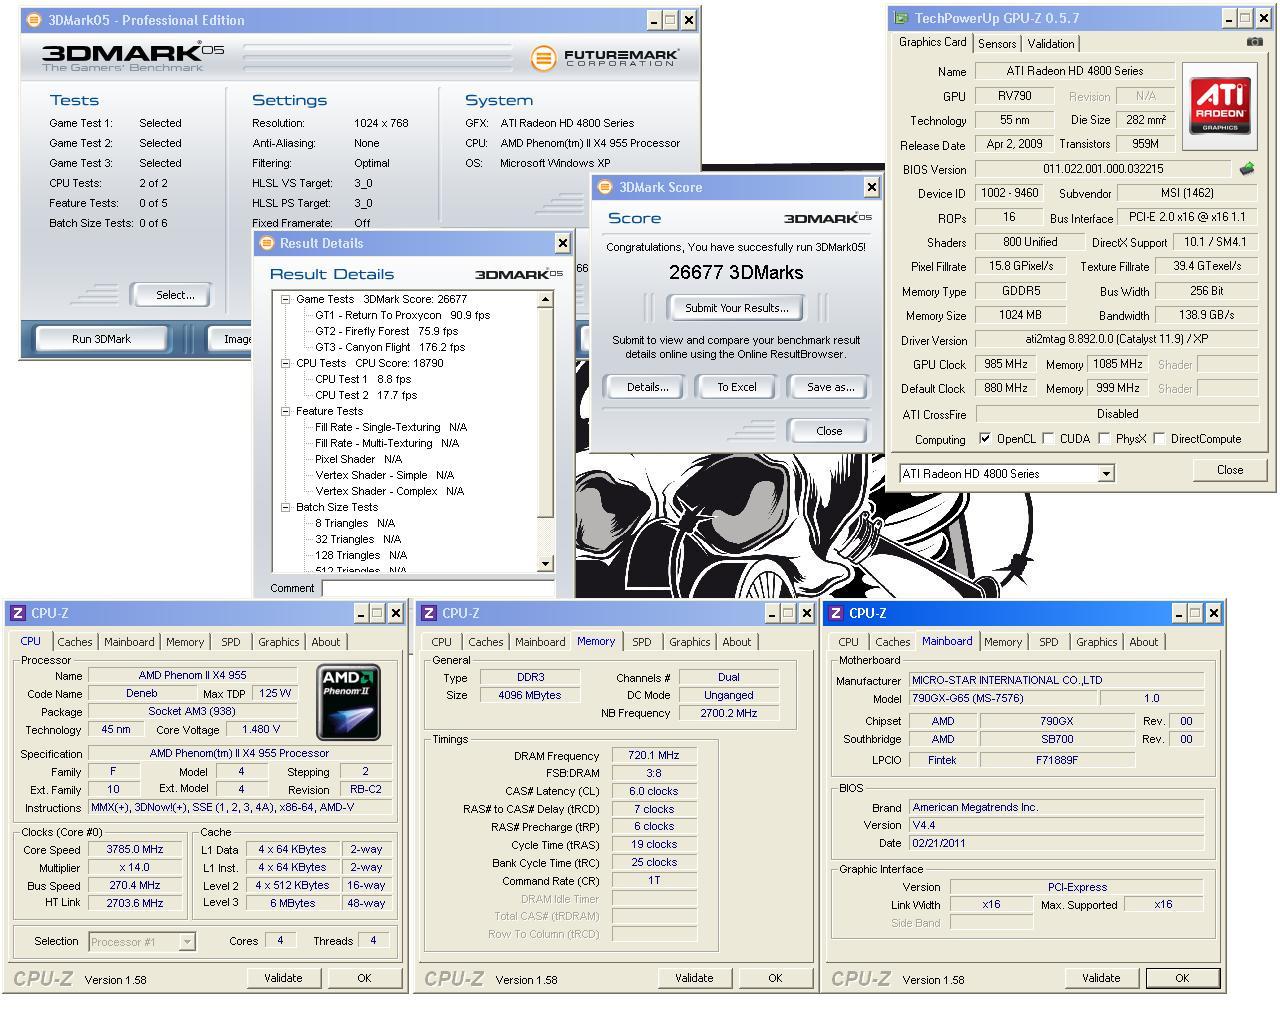The width and height of the screenshot is (1280, 1024).
Task: Click the To Excel button
Action: pyautogui.click(x=737, y=387)
